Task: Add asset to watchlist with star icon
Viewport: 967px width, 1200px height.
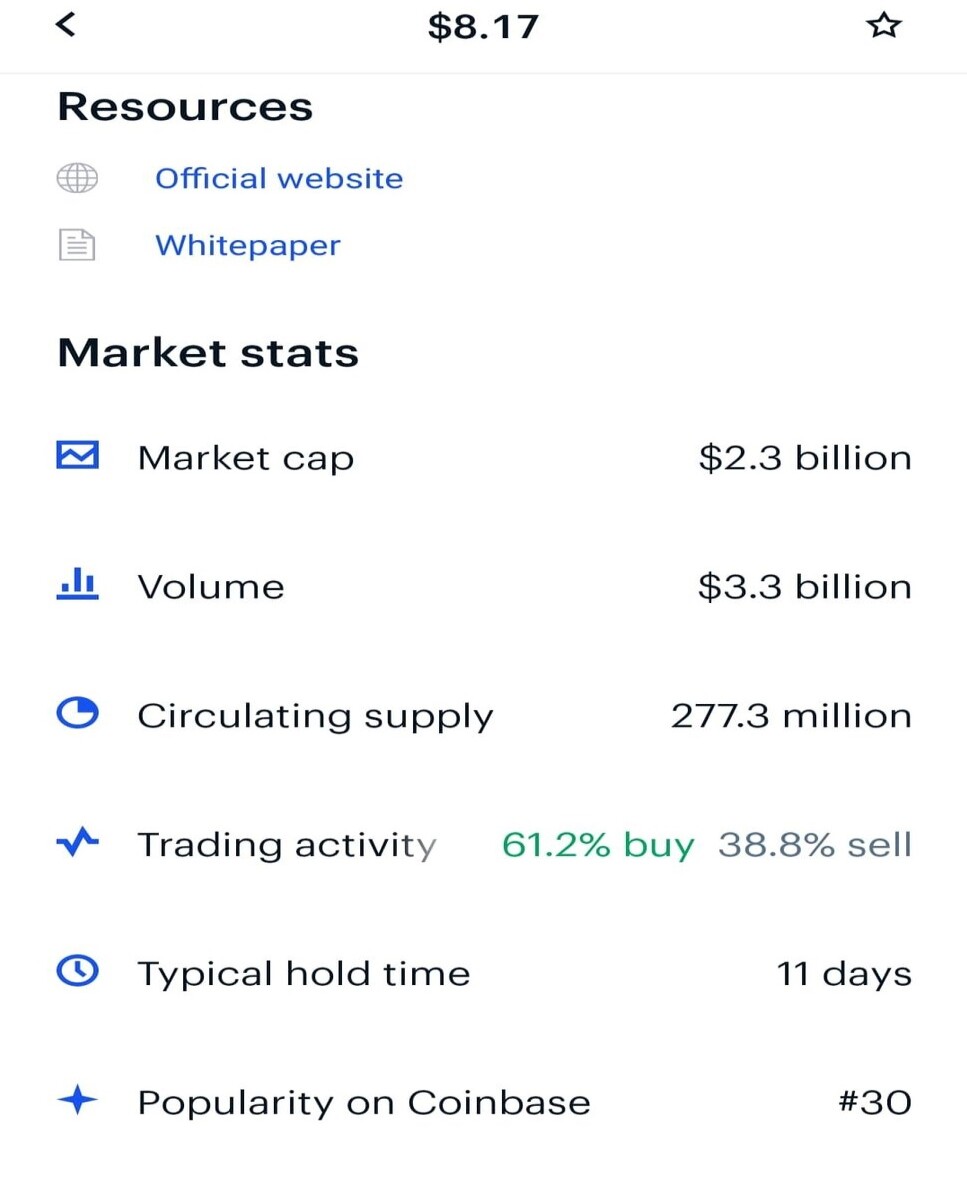Action: pyautogui.click(x=883, y=25)
